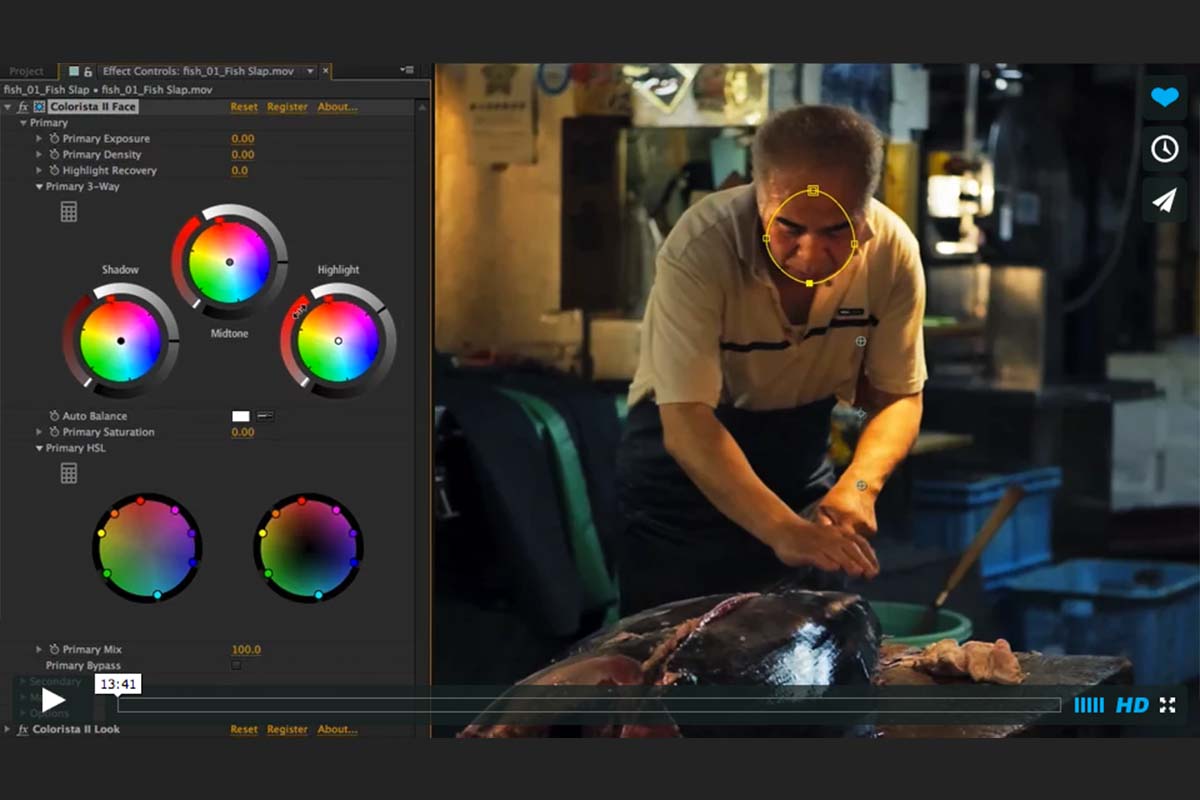Click the heart icon on the video player
This screenshot has width=1200, height=800.
[1163, 97]
